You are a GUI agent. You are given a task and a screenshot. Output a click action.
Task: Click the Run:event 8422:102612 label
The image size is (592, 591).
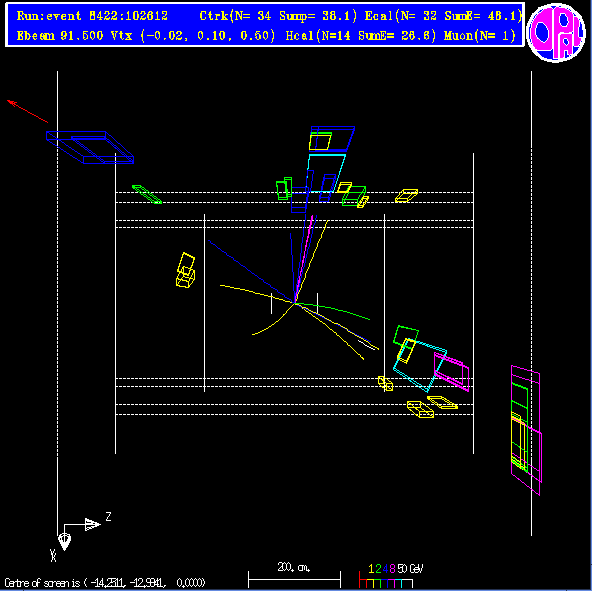click(92, 16)
